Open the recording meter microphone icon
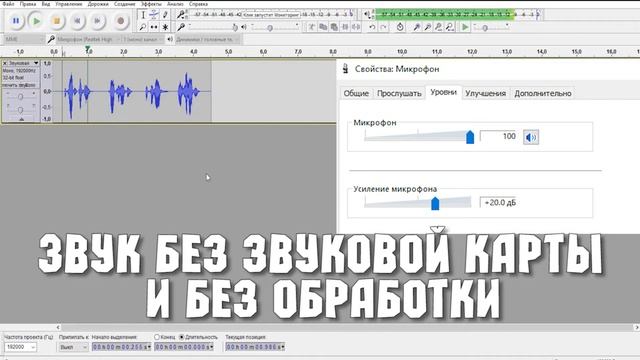The image size is (640, 360). (x=181, y=15)
